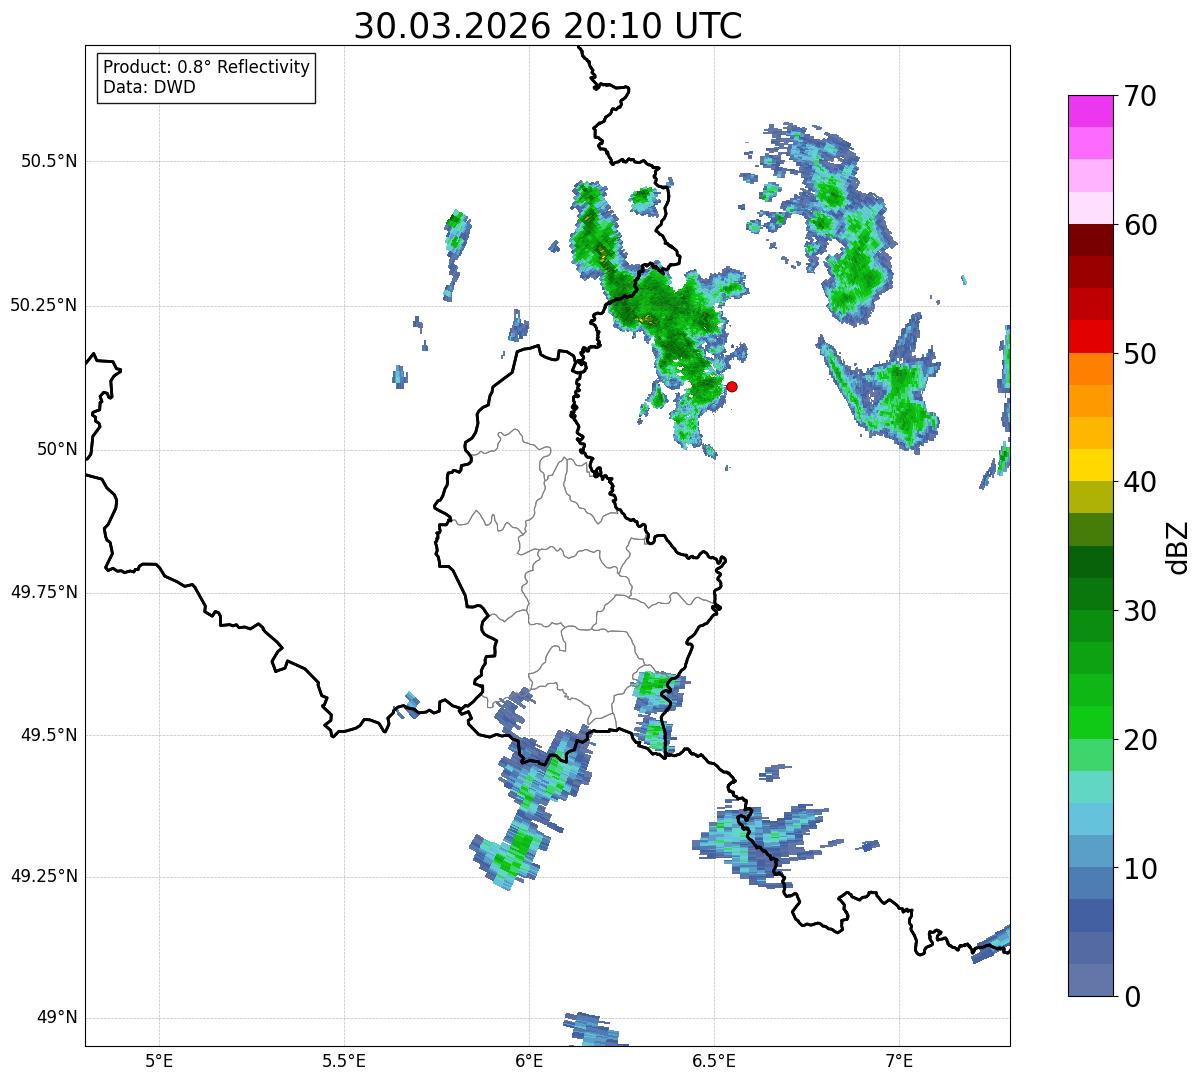Click the longitude label "5.5°E"

click(x=344, y=1060)
